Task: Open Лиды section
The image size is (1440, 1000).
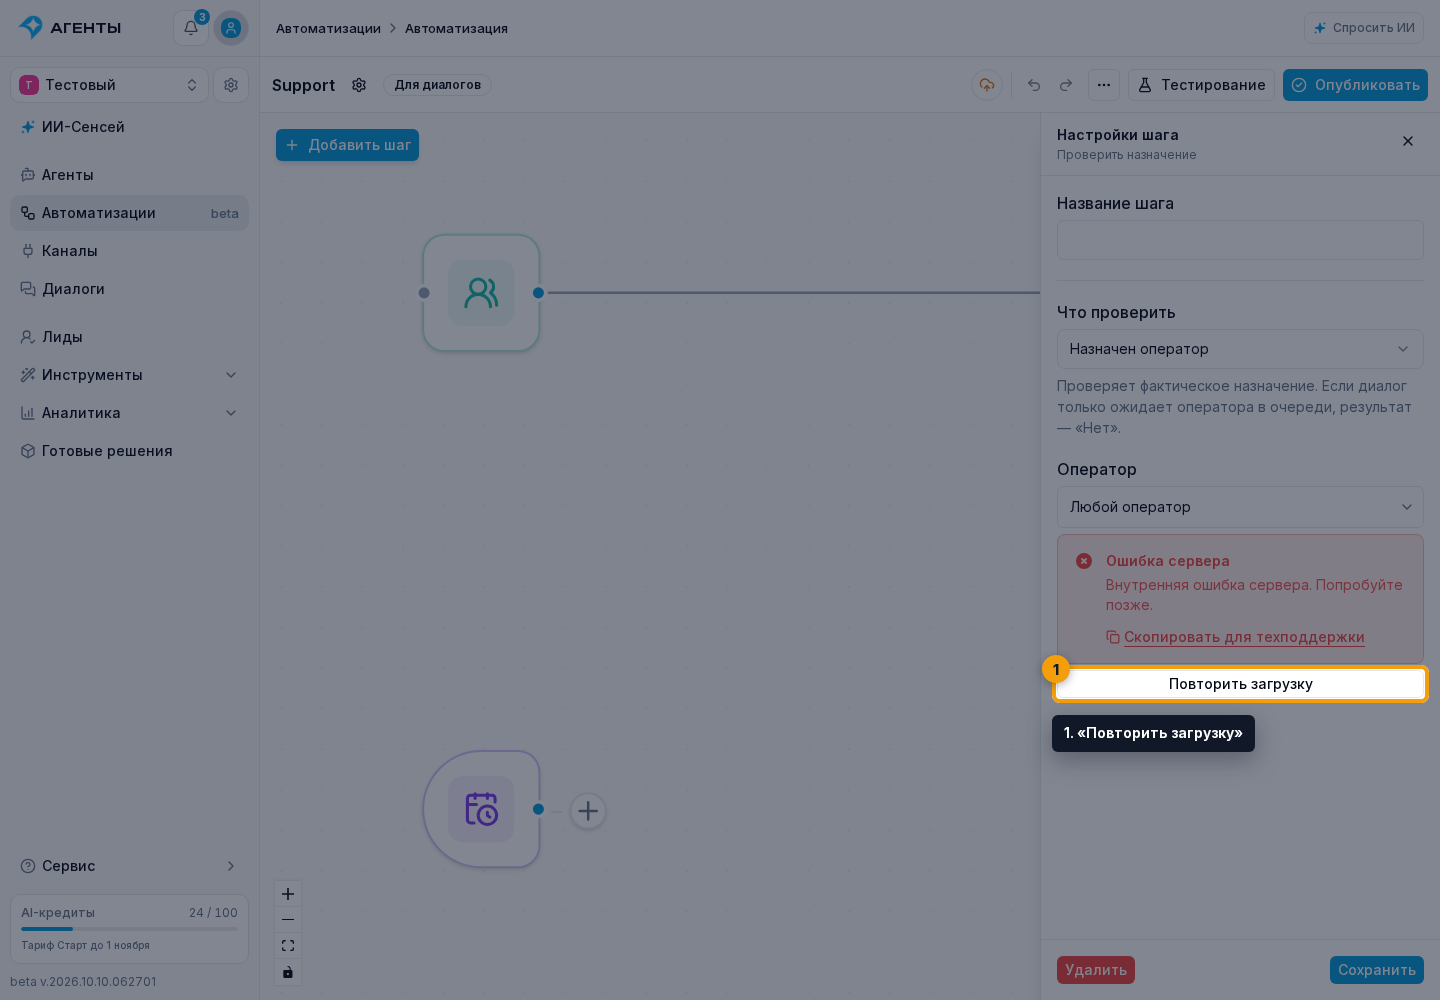Action: pyautogui.click(x=129, y=337)
